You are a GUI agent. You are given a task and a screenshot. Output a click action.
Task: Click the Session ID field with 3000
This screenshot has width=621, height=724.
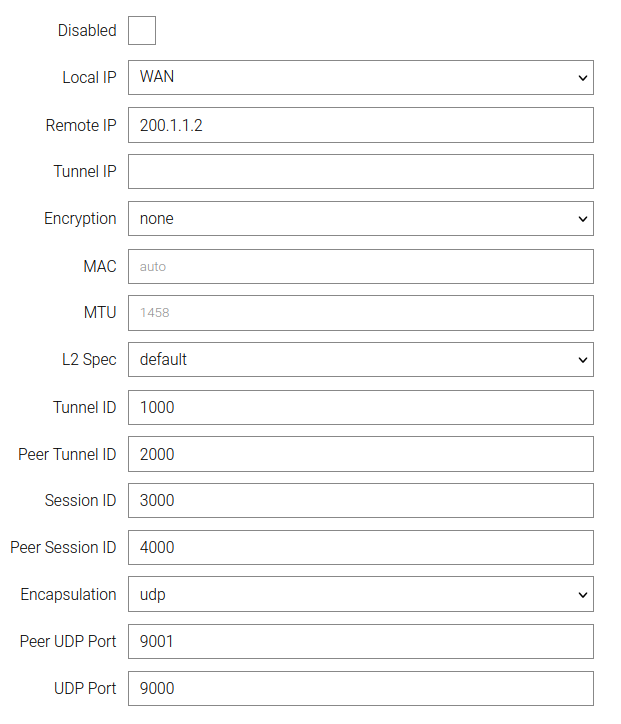360,500
